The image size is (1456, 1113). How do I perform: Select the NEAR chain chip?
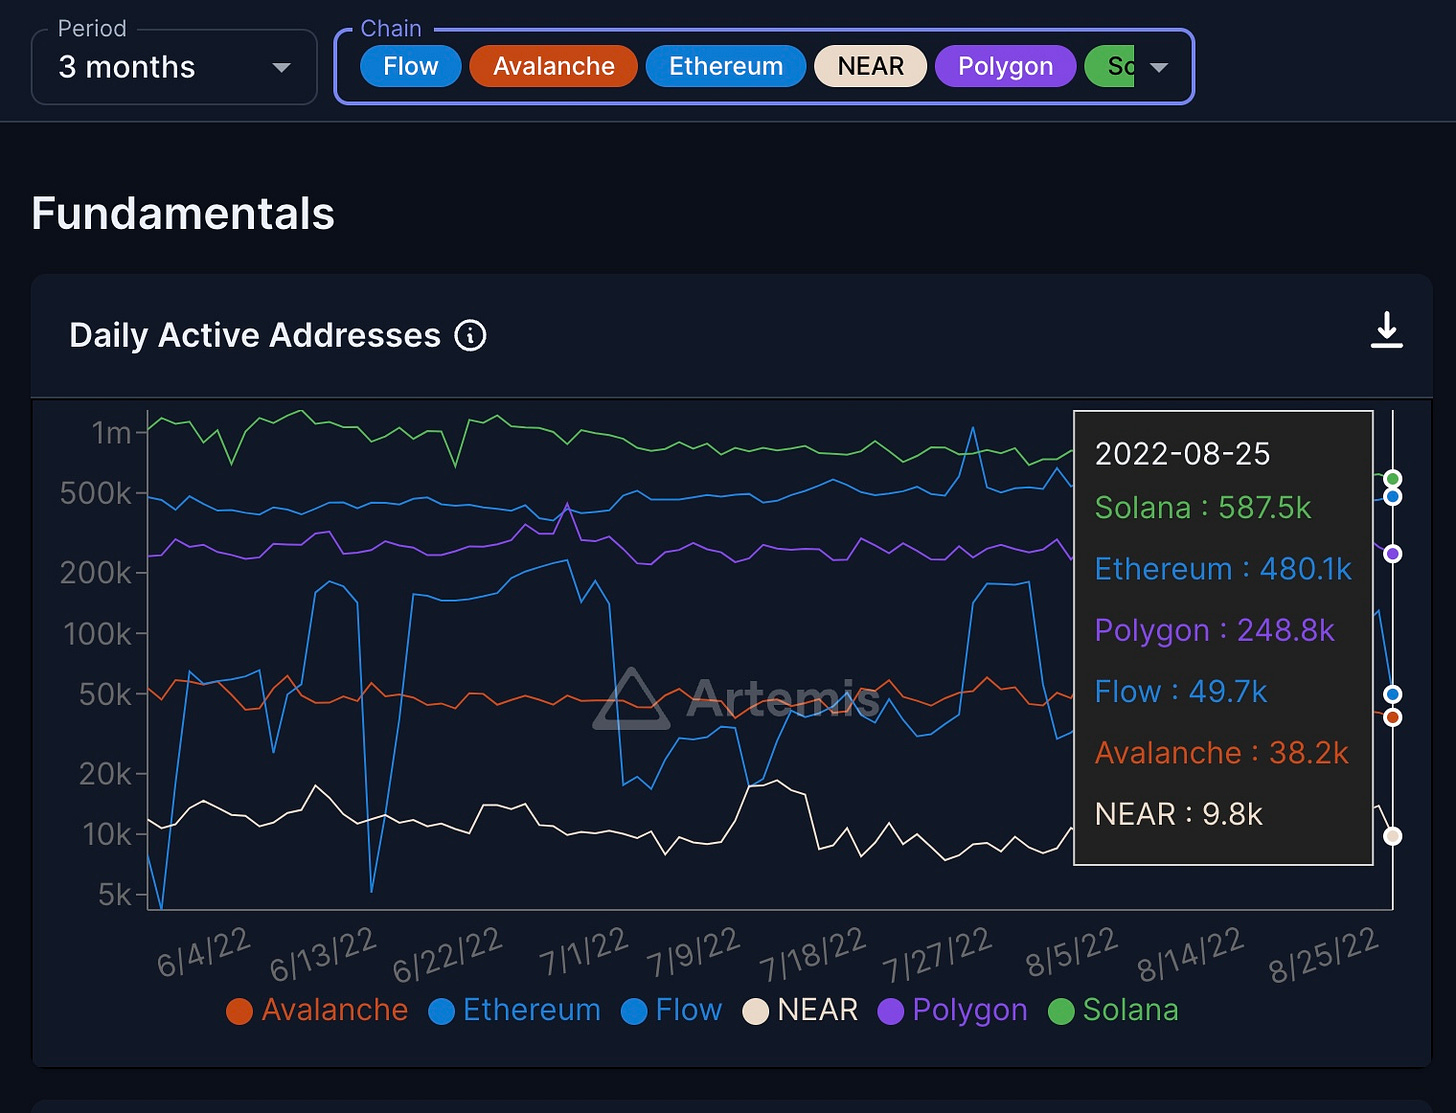[x=871, y=66]
